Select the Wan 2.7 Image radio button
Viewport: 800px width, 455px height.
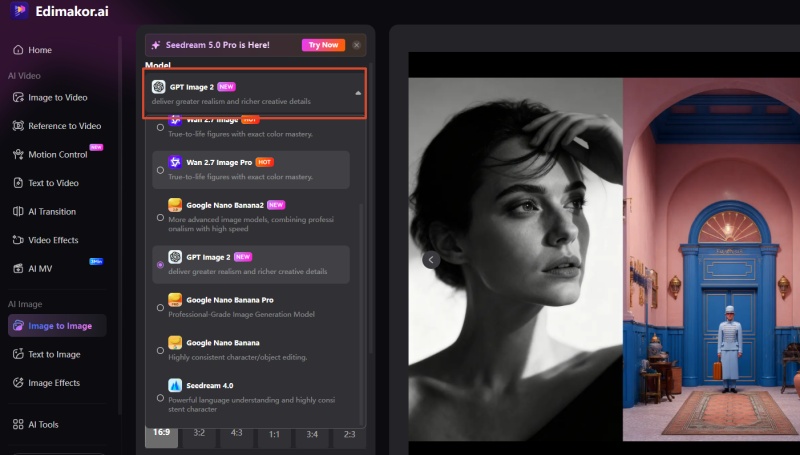point(160,128)
